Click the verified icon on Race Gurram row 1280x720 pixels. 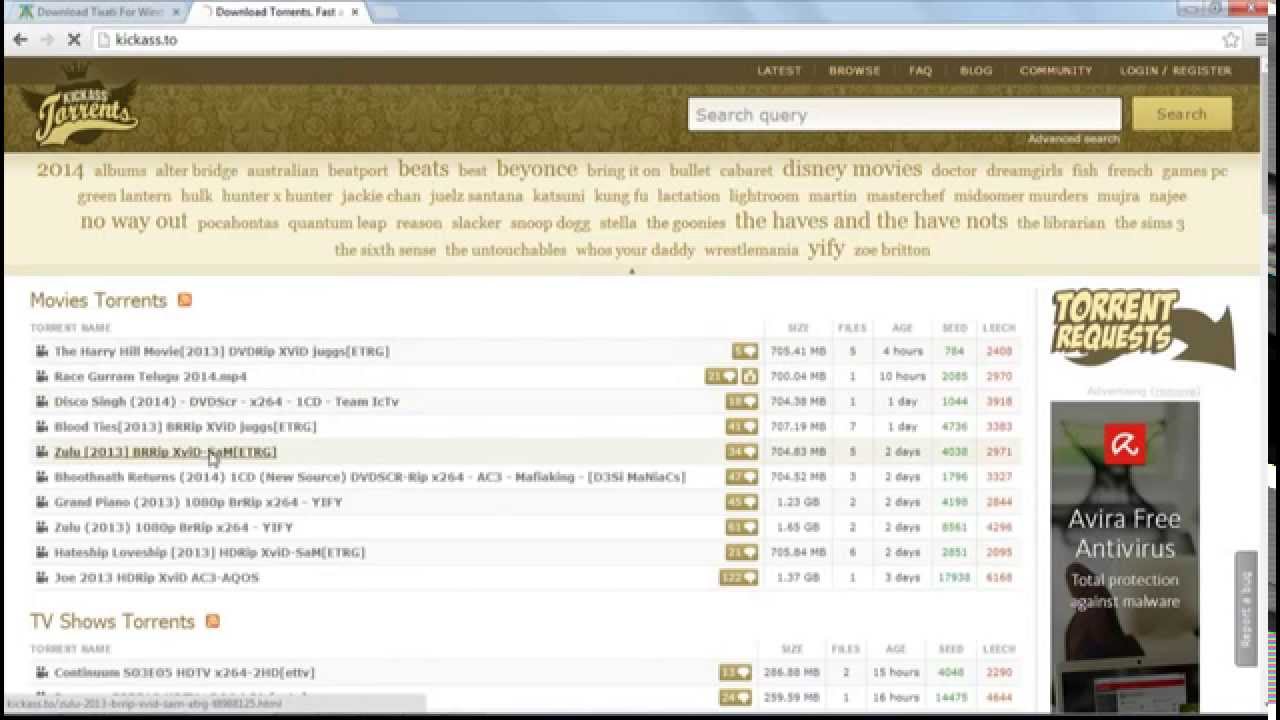pyautogui.click(x=750, y=376)
